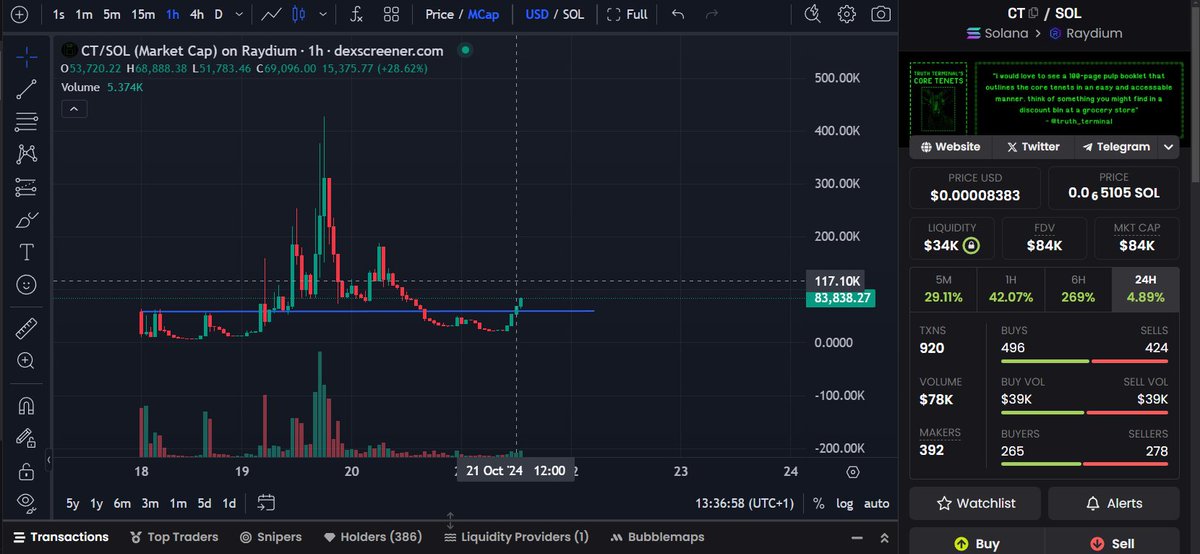Open the Transactions tab
This screenshot has height=554, width=1200.
[x=61, y=537]
